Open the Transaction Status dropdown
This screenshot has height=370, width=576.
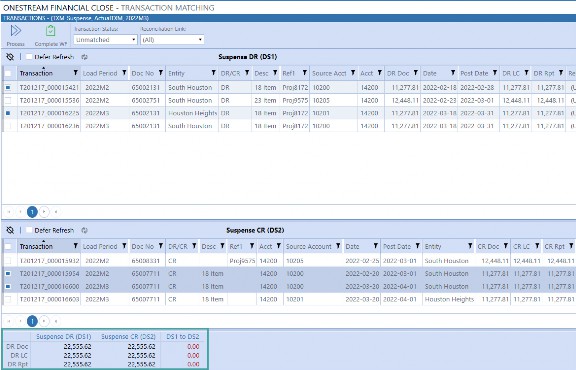pos(105,39)
